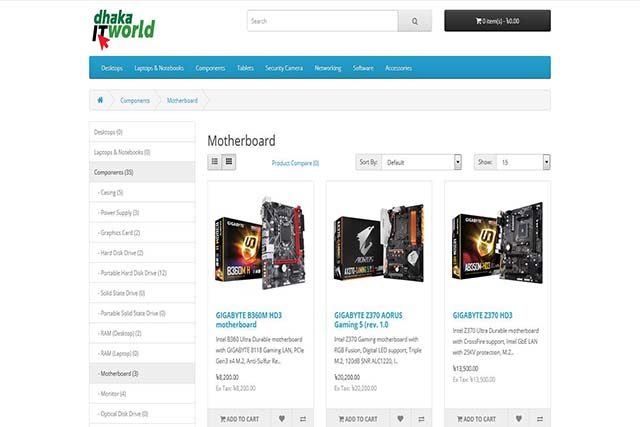Click the home icon in breadcrumb
Viewport: 640px width, 427px height.
(x=100, y=100)
